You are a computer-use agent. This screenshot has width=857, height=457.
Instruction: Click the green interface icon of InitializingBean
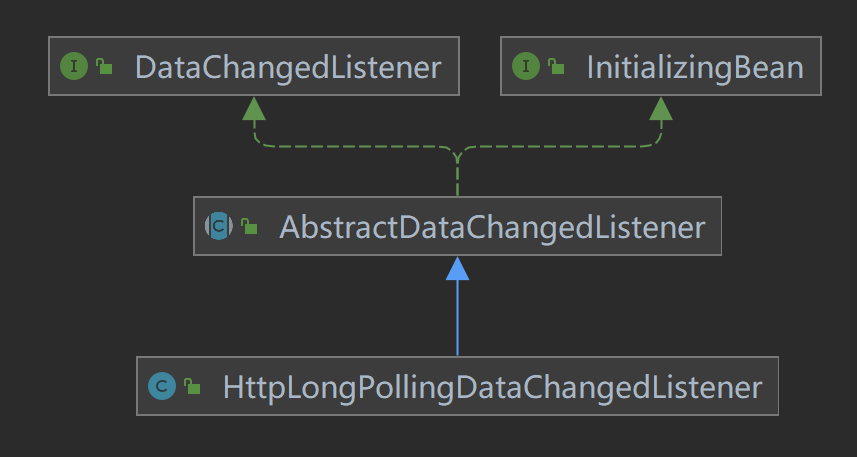pyautogui.click(x=526, y=67)
